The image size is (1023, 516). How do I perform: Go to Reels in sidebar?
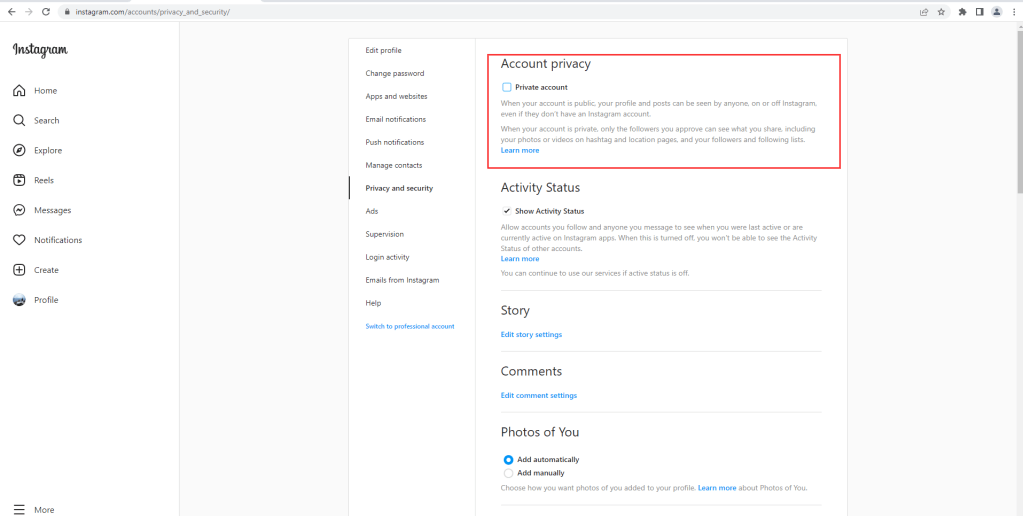click(x=19, y=181)
